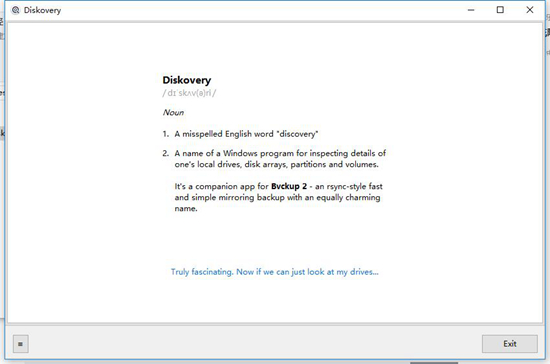550x364 pixels.
Task: Minimize the Diskovery window
Action: (471, 10)
